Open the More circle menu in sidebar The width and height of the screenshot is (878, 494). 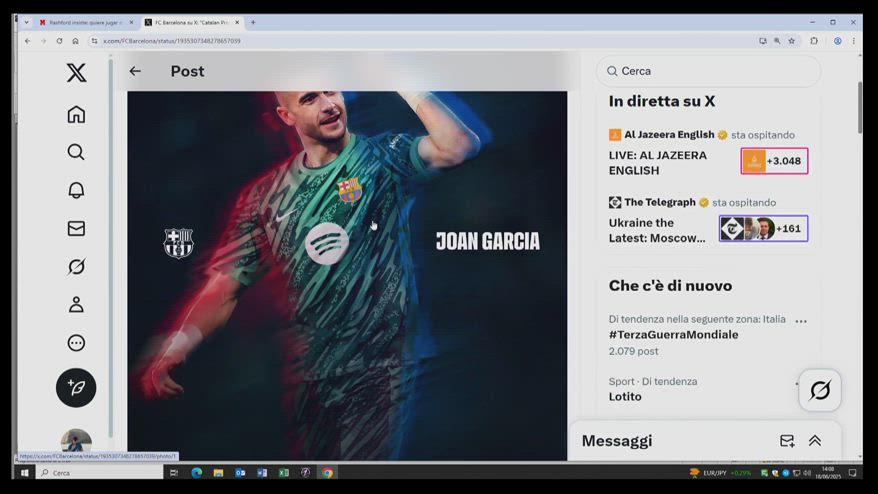pos(76,343)
